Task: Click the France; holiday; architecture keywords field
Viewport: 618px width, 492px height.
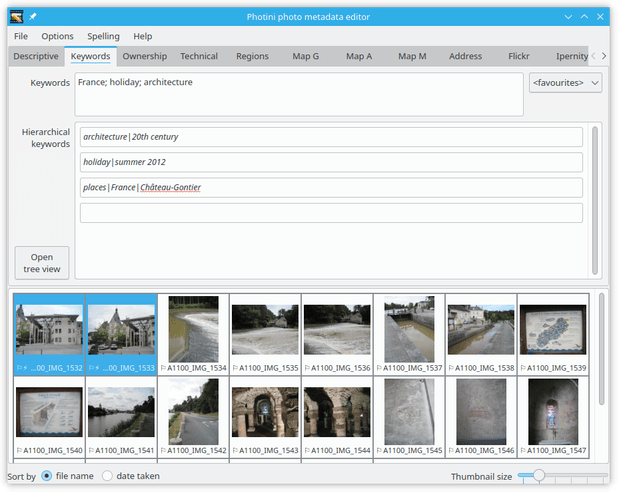Action: pos(299,94)
